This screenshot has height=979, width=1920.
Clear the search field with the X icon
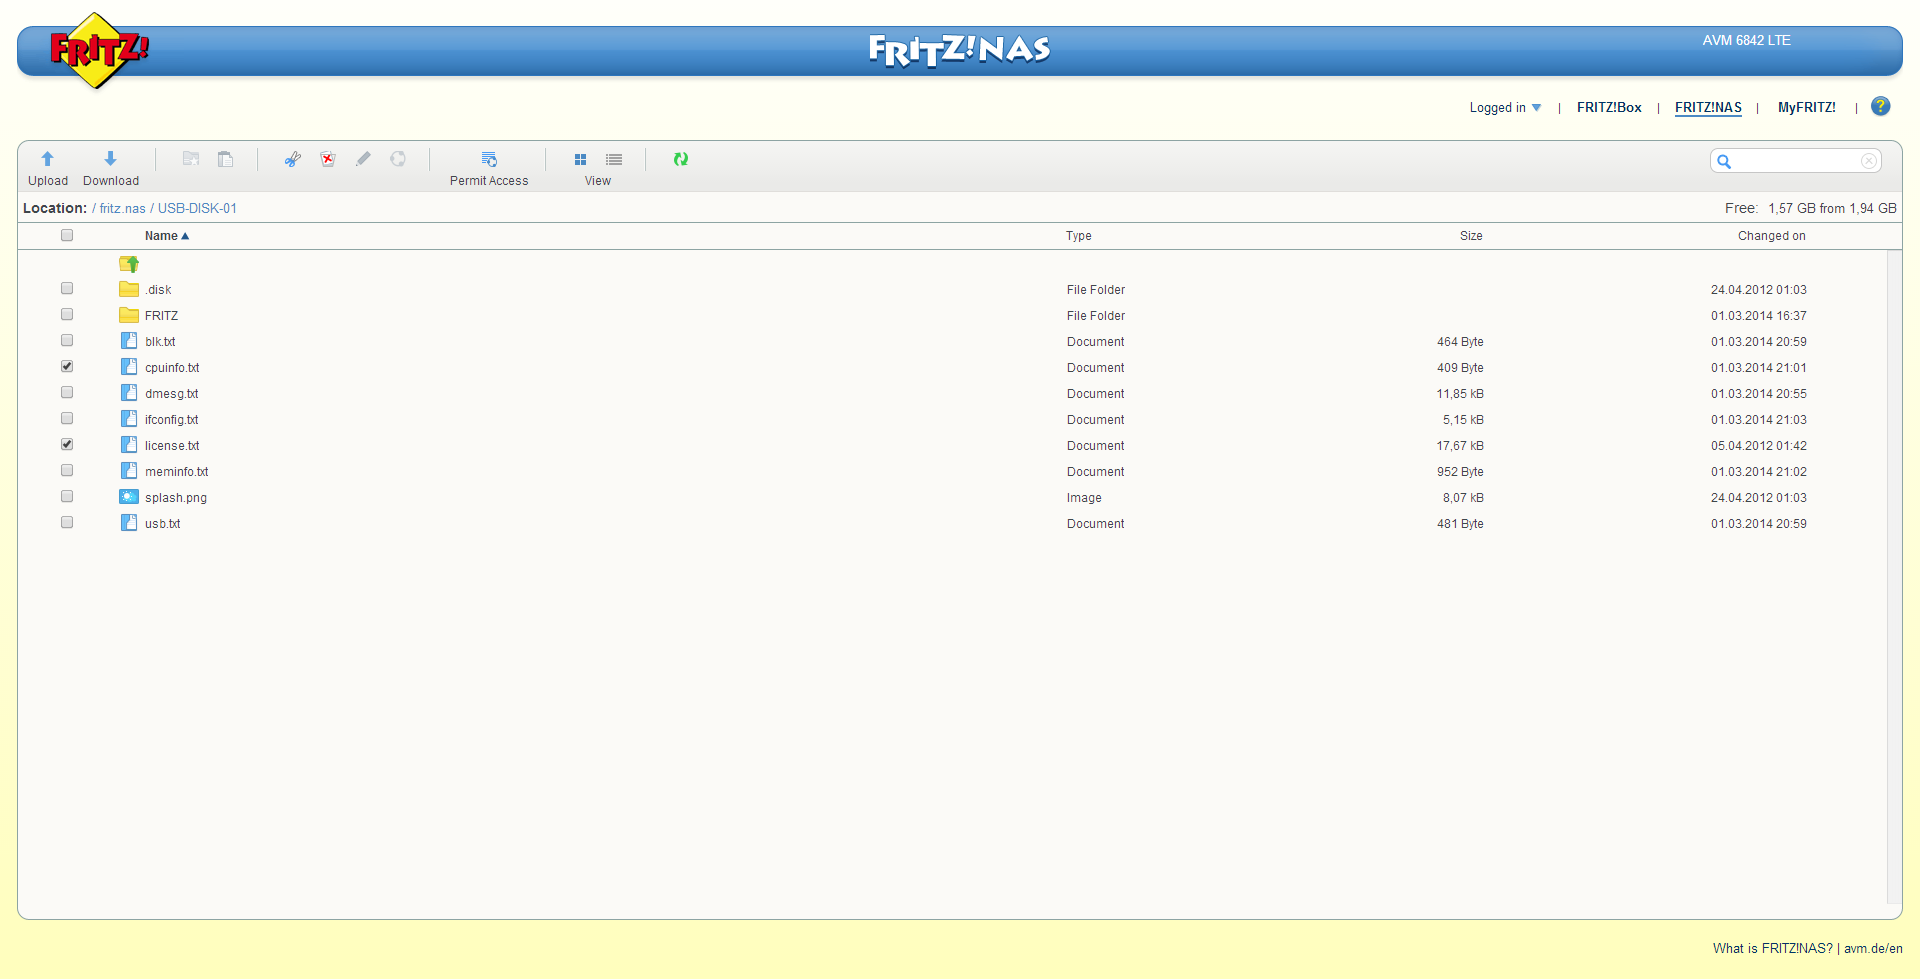1868,161
